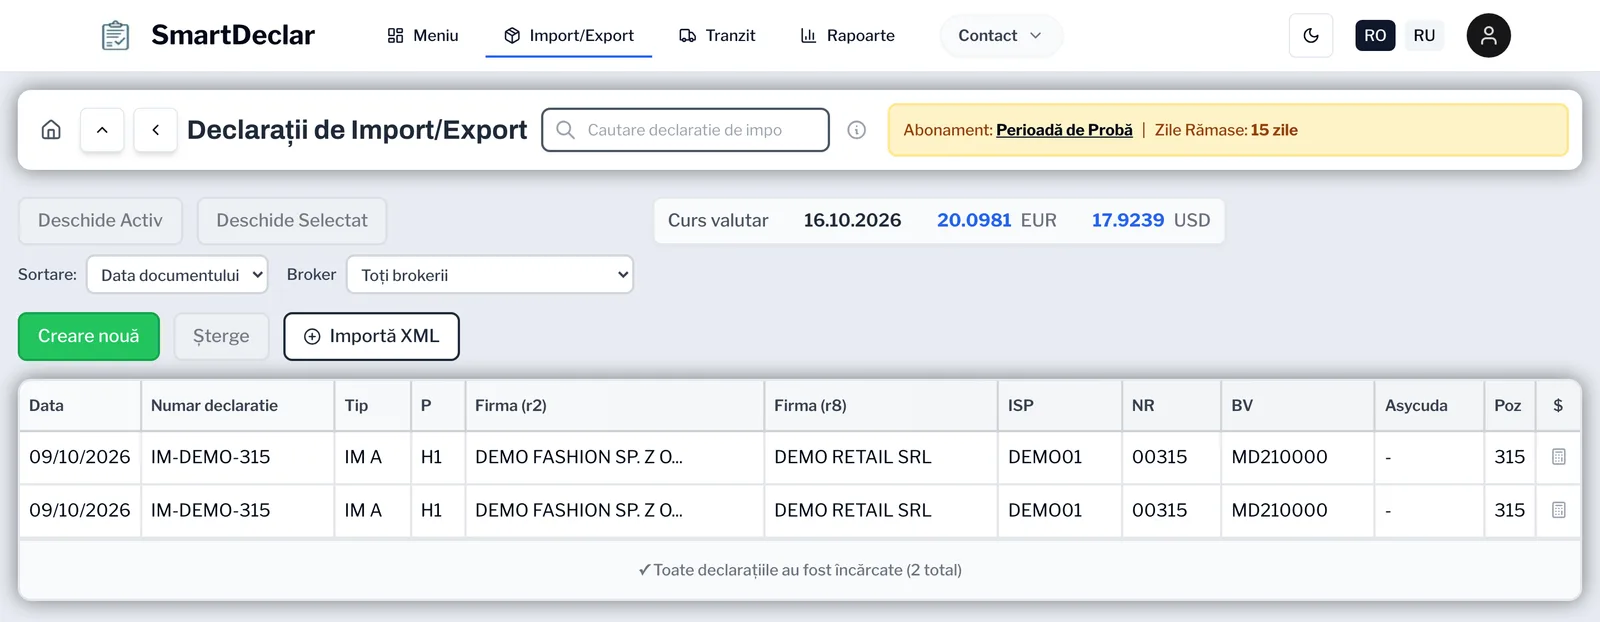Open the Meniu navigation item
The width and height of the screenshot is (1600, 622).
click(x=422, y=35)
